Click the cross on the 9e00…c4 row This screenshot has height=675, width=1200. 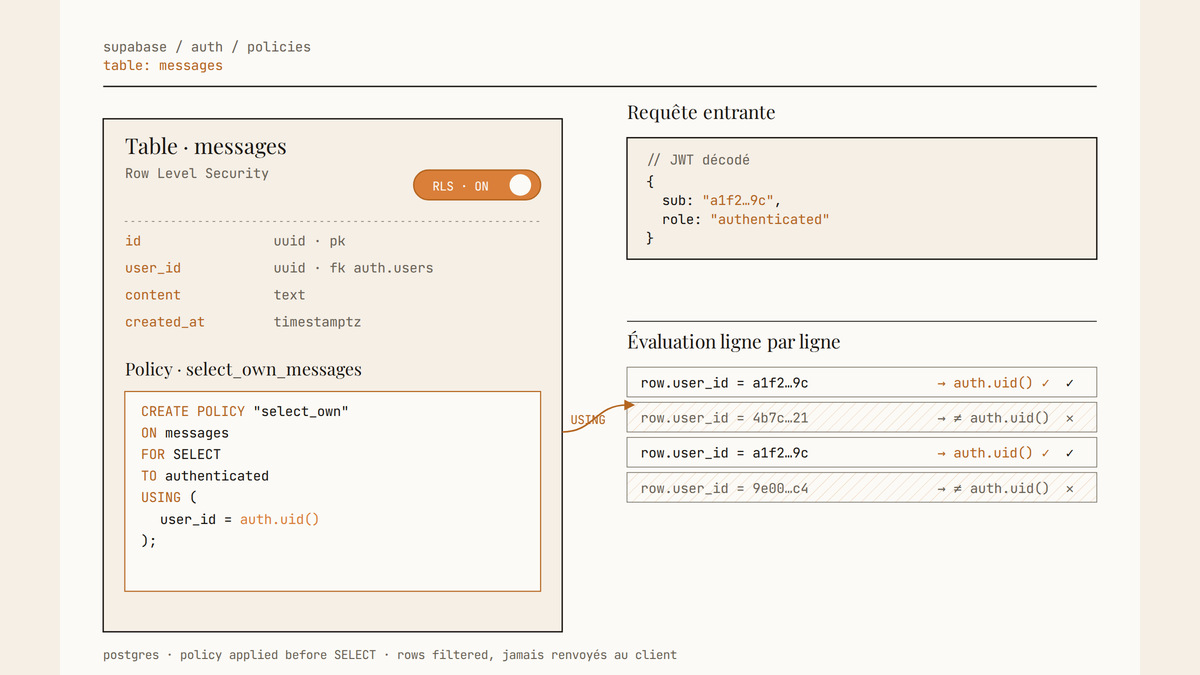(x=1070, y=488)
